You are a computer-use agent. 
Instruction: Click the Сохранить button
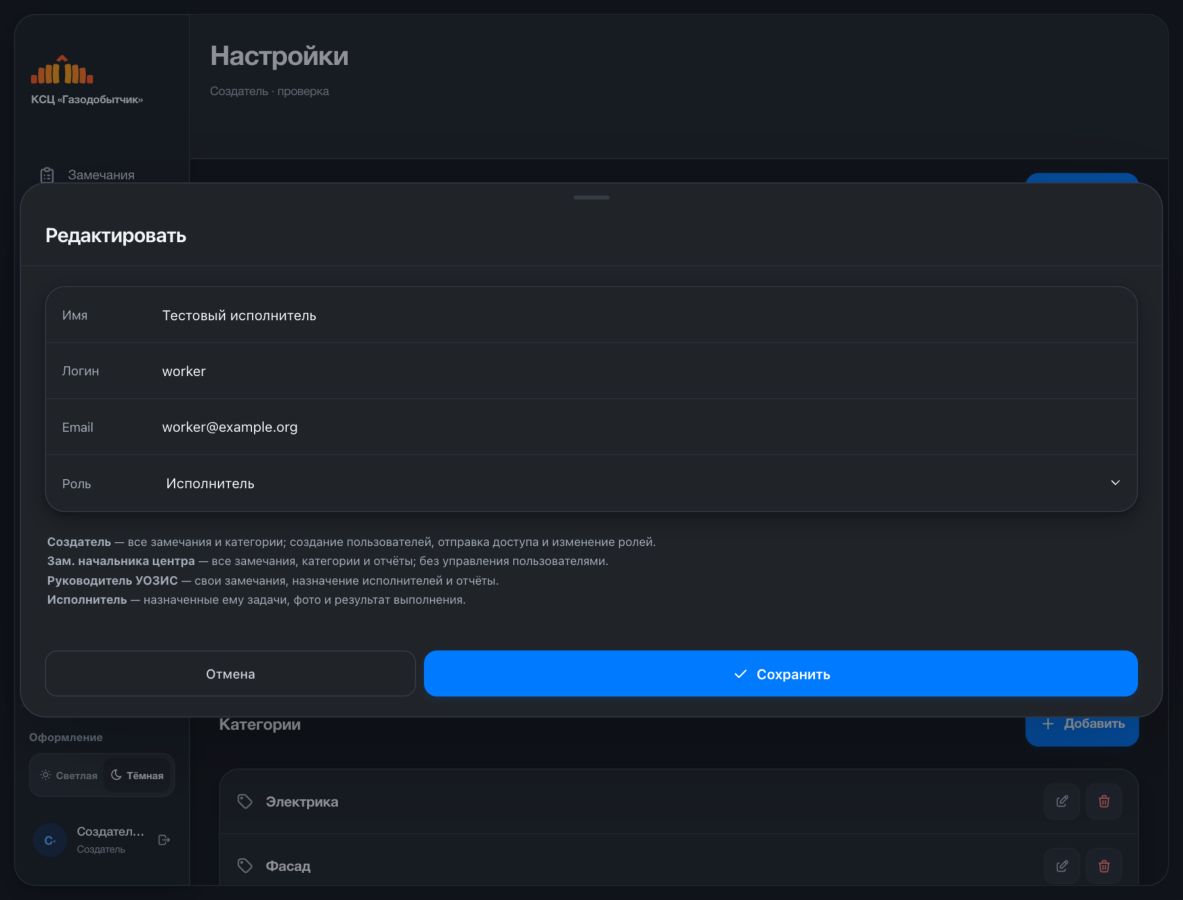click(780, 674)
